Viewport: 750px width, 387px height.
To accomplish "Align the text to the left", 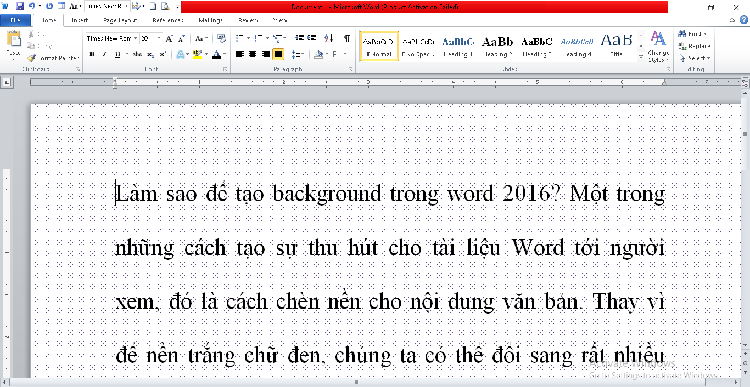I will click(240, 54).
